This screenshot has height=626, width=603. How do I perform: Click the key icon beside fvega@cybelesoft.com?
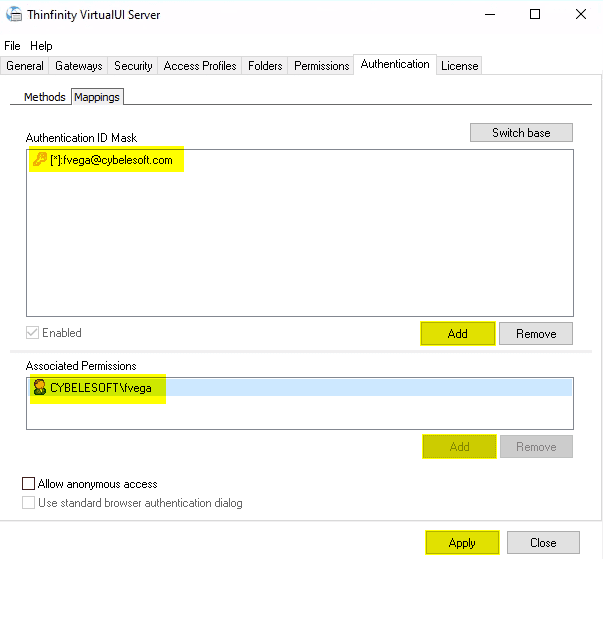pyautogui.click(x=40, y=159)
